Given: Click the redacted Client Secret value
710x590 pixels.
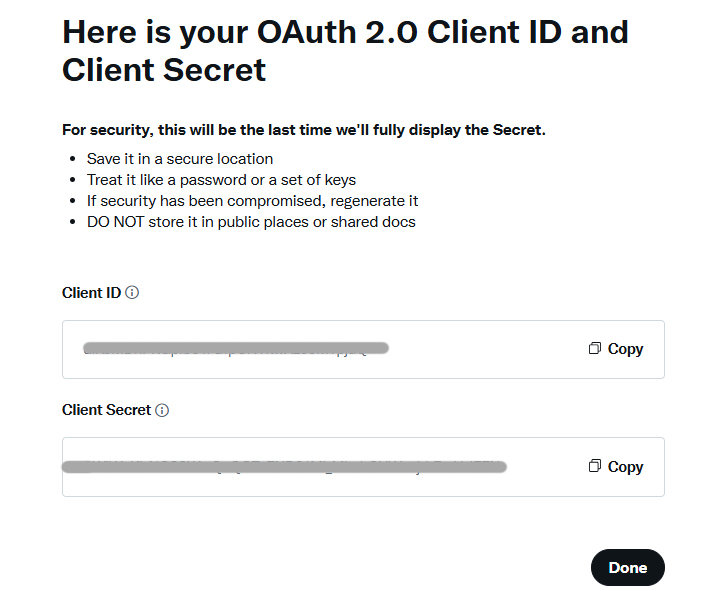Looking at the screenshot, I should 284,467.
